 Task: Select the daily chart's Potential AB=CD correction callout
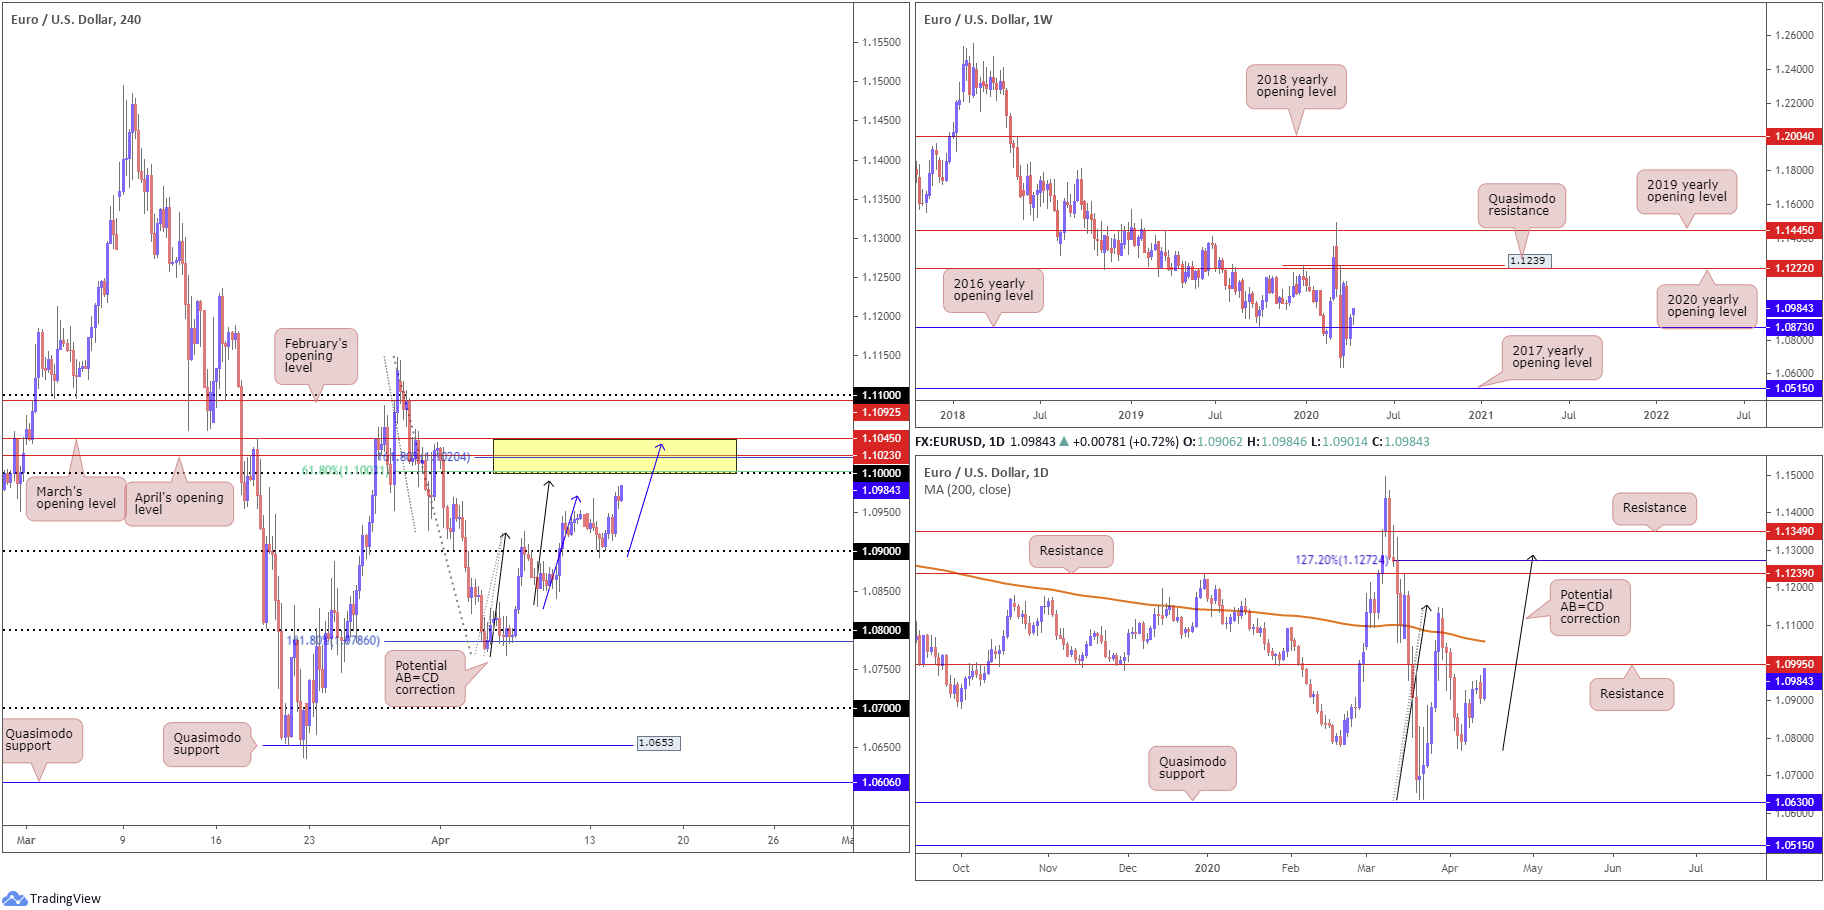1590,607
